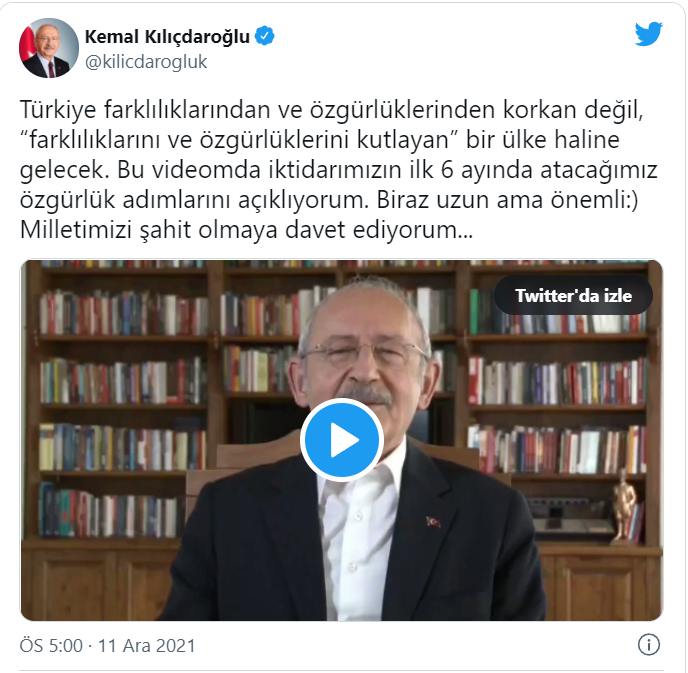Click the quoted phrase "farklılıklarını ve özgürlüklerini kutlayan"

(239, 140)
